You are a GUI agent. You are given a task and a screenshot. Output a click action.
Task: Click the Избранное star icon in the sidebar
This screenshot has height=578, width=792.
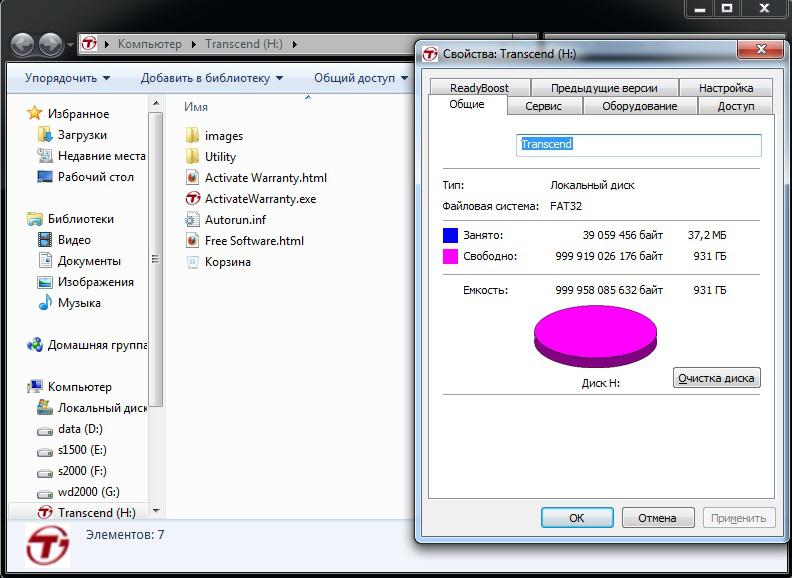pyautogui.click(x=34, y=113)
